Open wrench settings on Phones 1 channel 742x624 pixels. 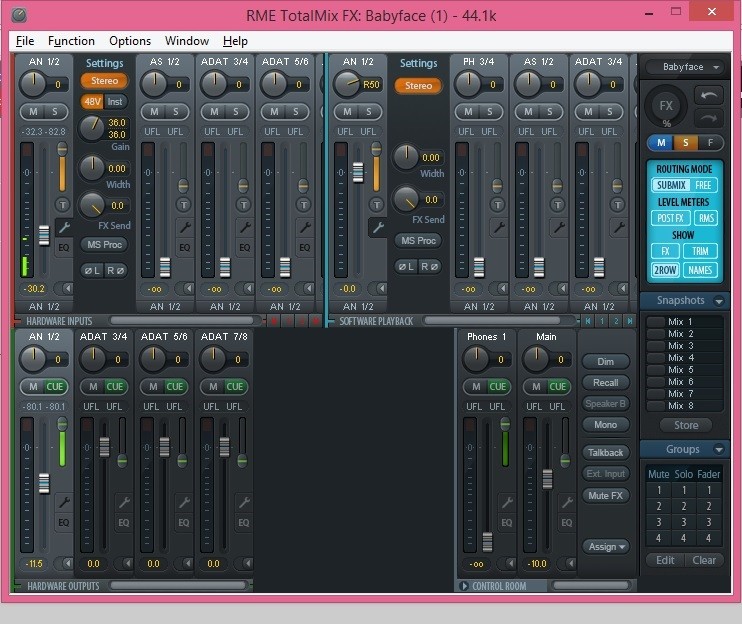(507, 502)
